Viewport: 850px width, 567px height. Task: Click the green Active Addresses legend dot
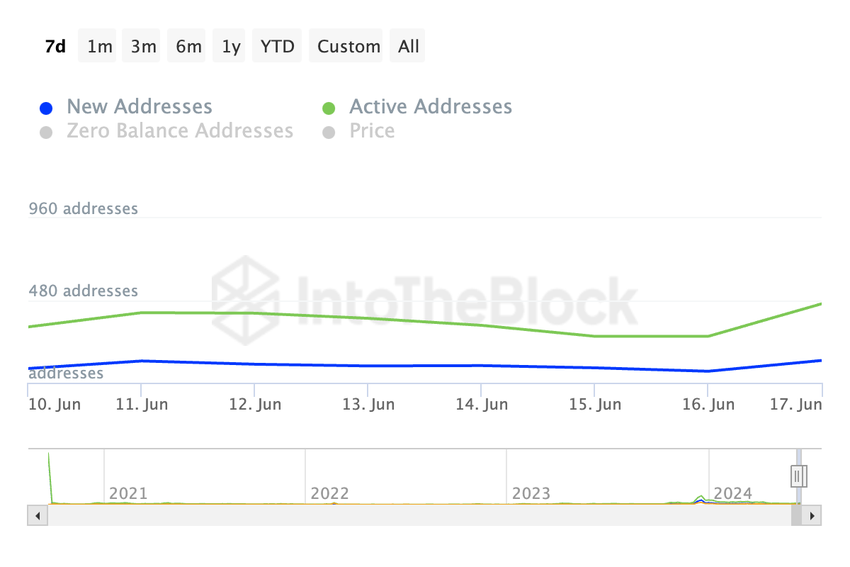pyautogui.click(x=328, y=108)
